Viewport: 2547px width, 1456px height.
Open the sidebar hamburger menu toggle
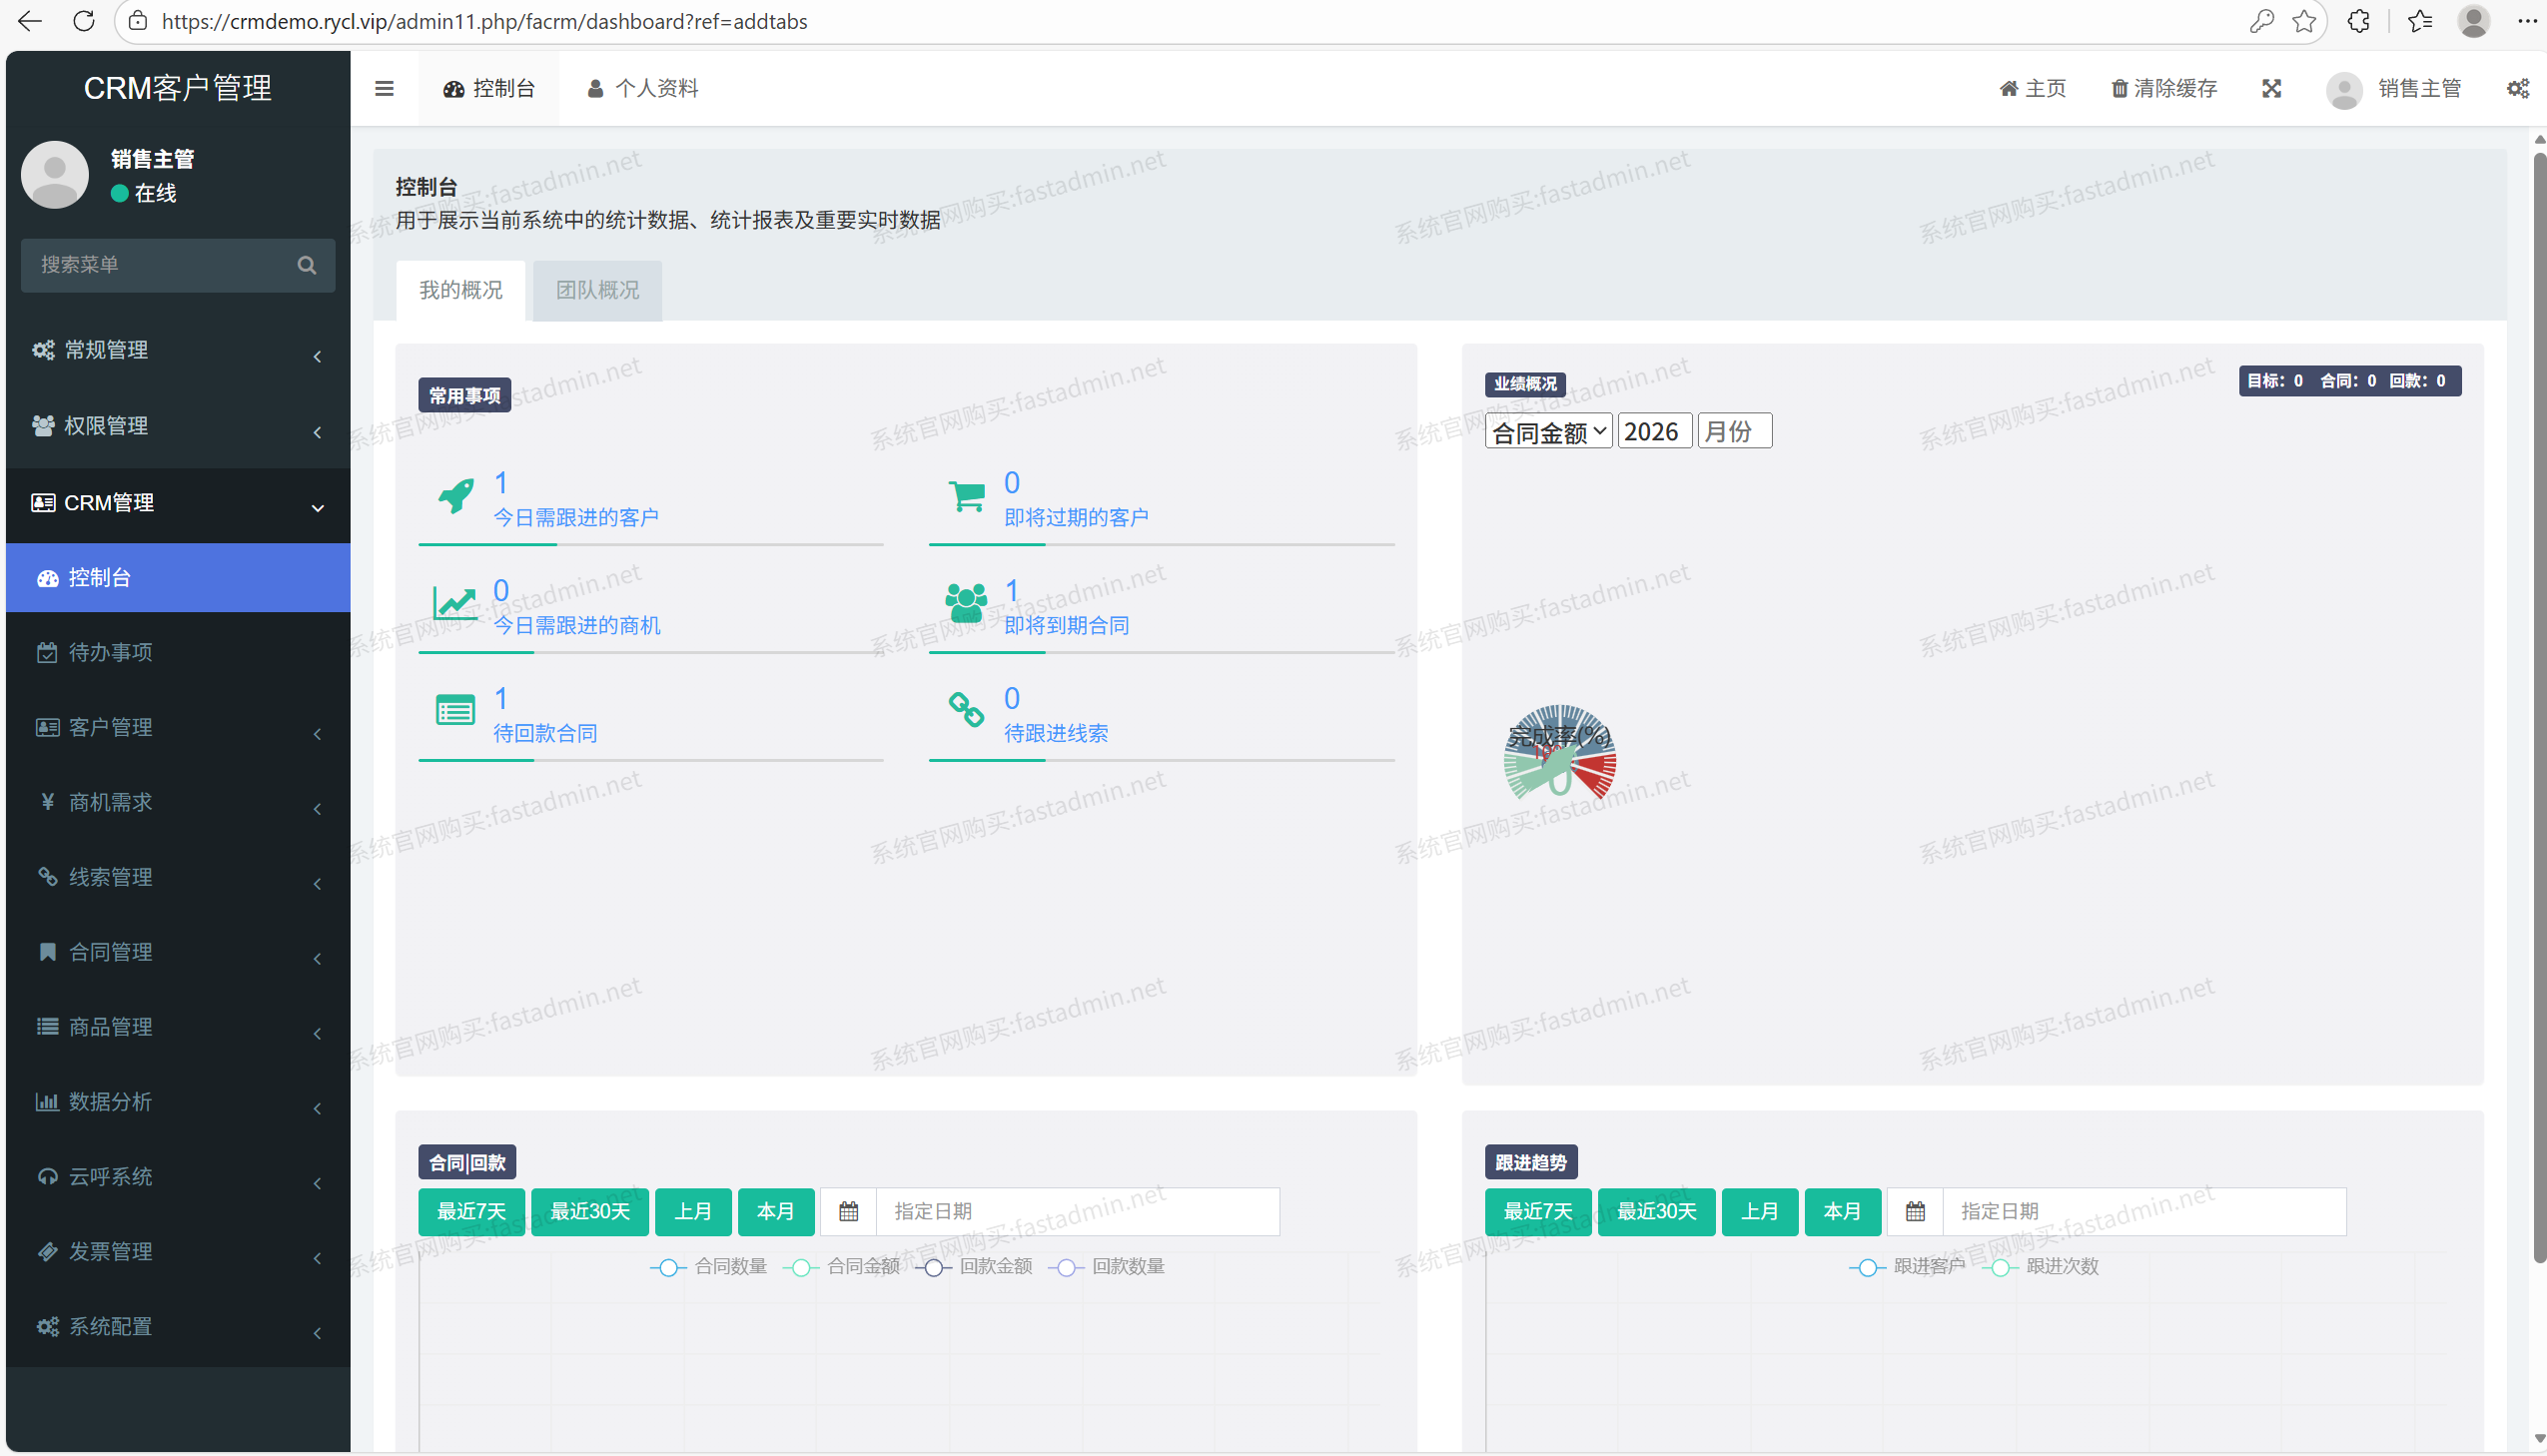pos(384,88)
